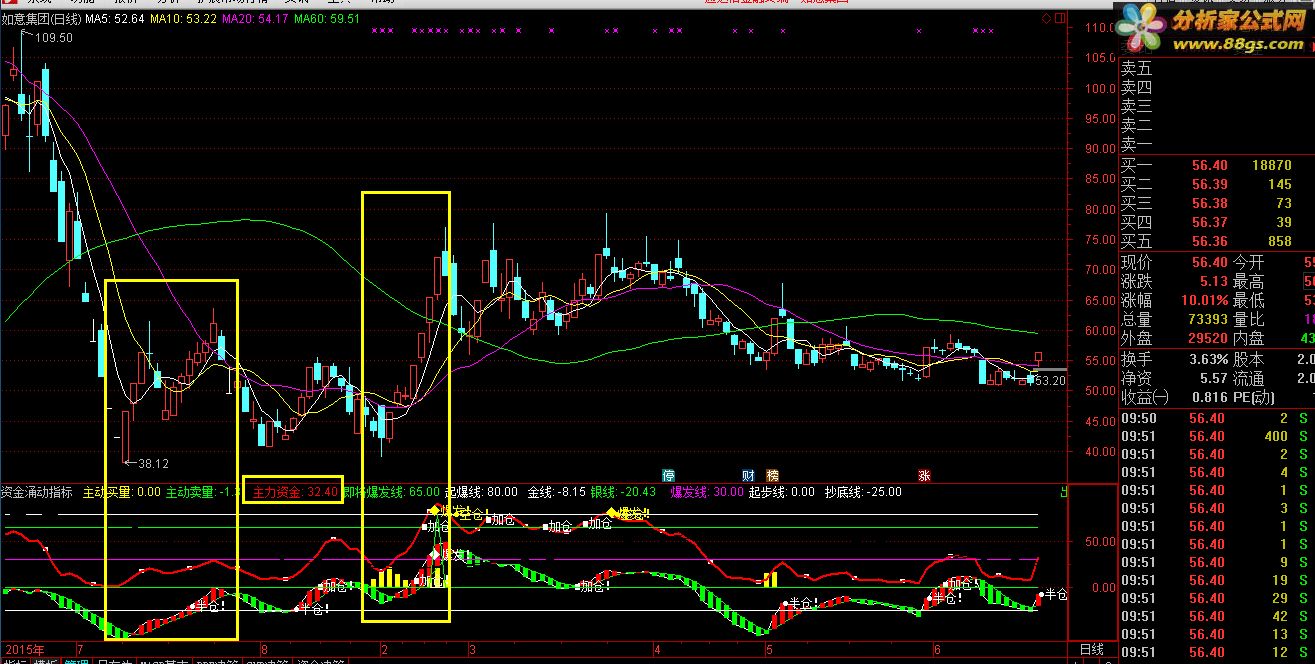Screen dimensions: 1315x664
Task: Click the 抄底线: -25.00 value
Action: pyautogui.click(x=863, y=492)
